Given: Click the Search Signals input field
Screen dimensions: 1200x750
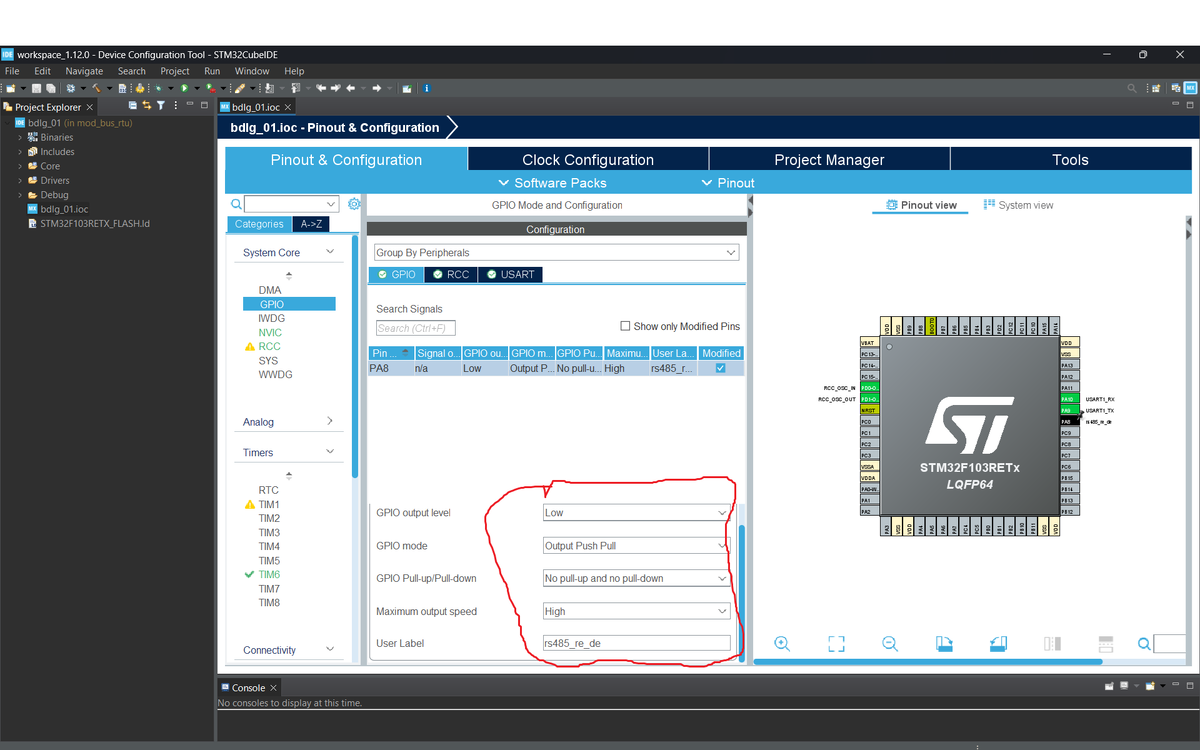Looking at the screenshot, I should point(416,328).
